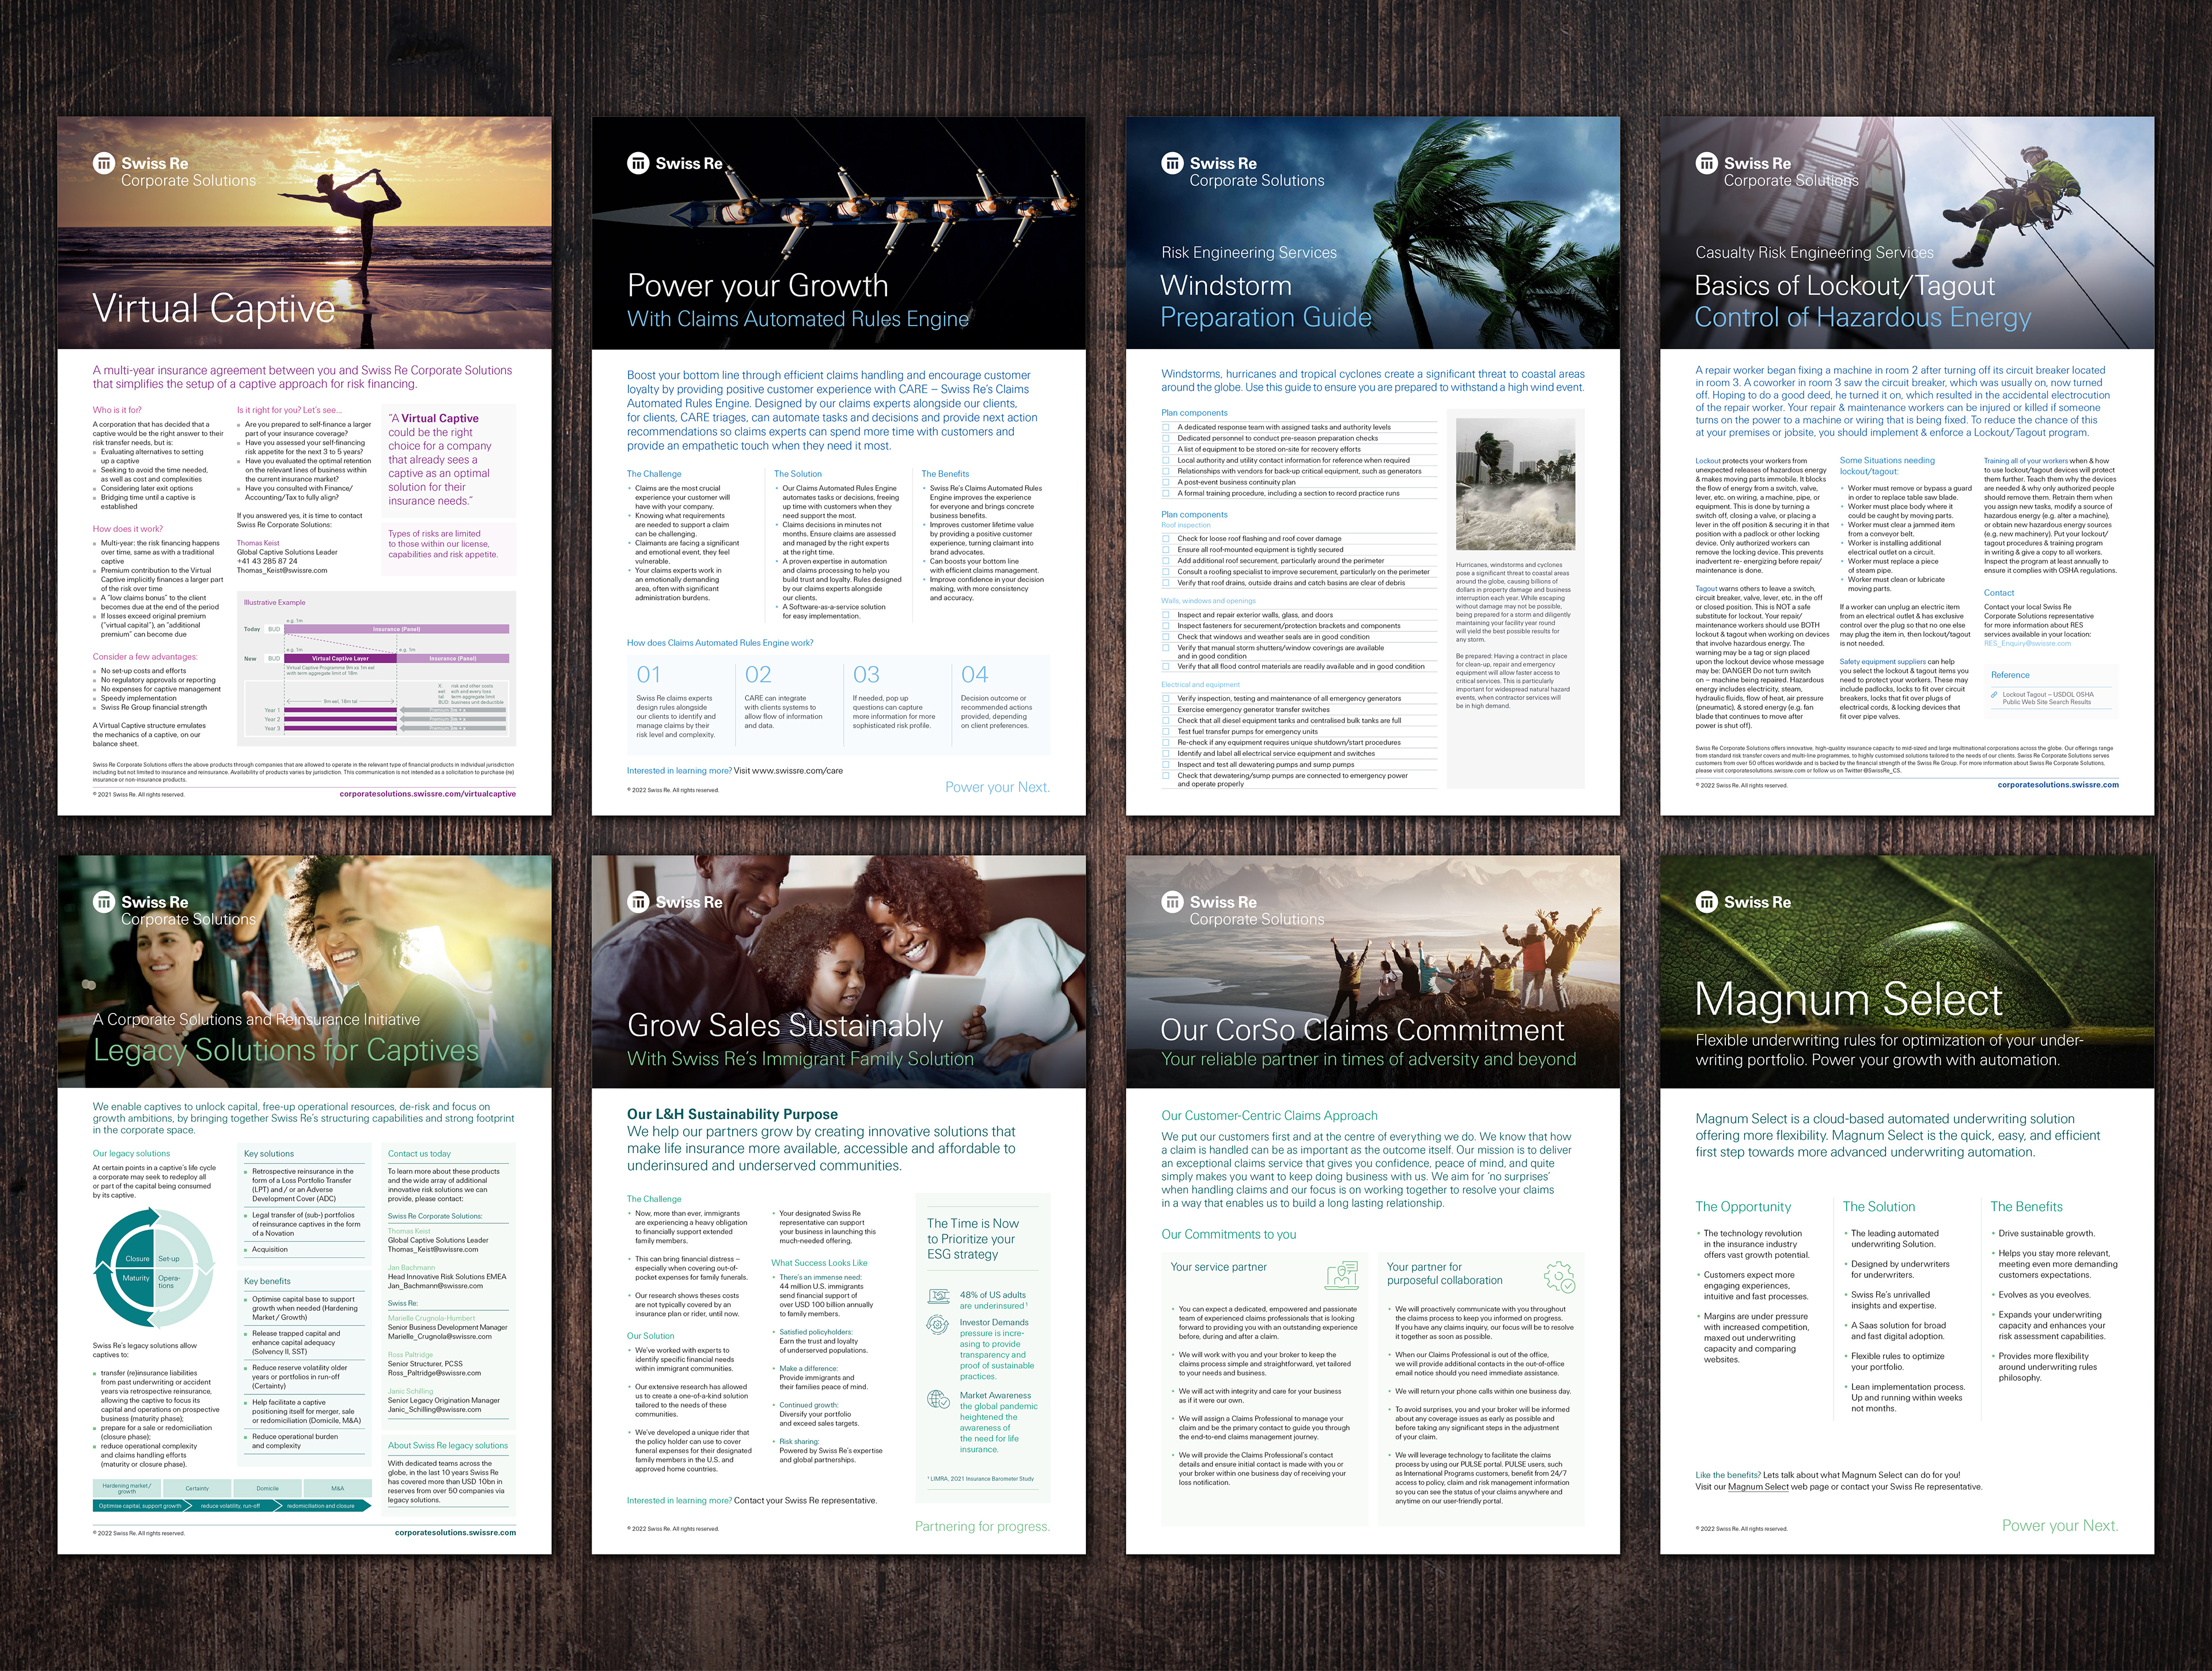Click teal 'Optimise capital, support growth' arrow
The height and width of the screenshot is (1671, 2212).
(142, 1506)
